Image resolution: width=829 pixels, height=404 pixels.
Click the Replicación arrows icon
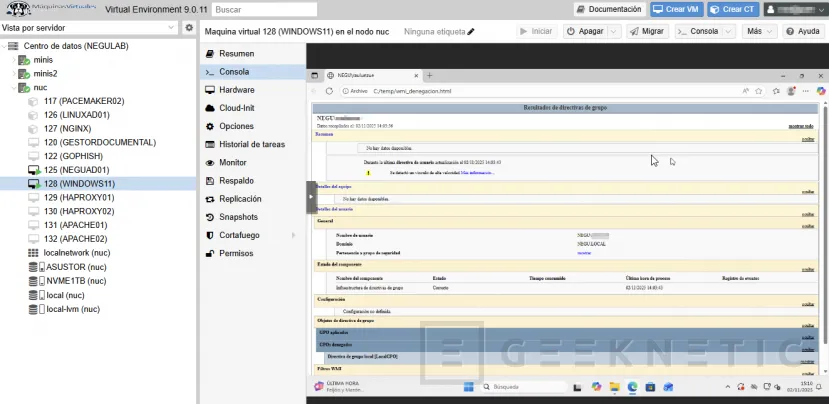coord(209,199)
